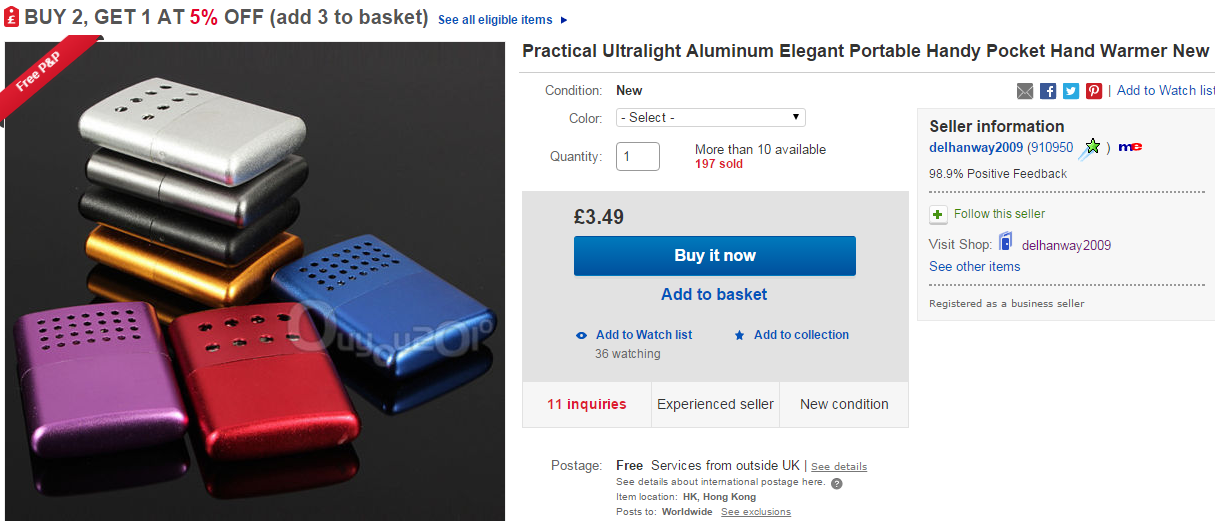Add item to collection star link
1215x521 pixels.
tap(800, 335)
